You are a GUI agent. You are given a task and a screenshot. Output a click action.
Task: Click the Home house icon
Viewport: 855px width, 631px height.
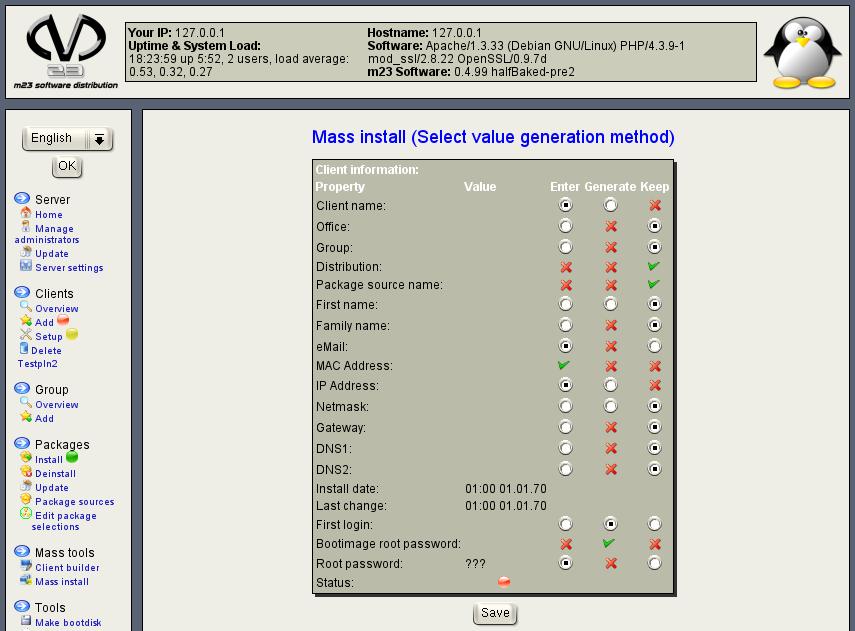pyautogui.click(x=26, y=214)
